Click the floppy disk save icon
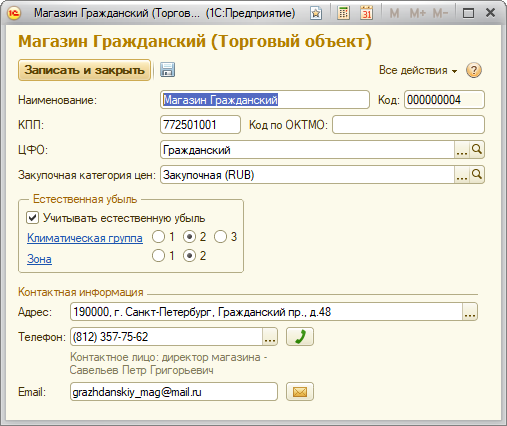Image resolution: width=507 pixels, height=426 pixels. (x=167, y=70)
